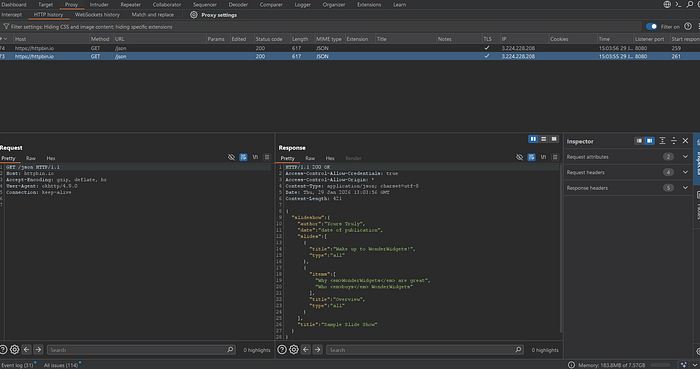Open Request search help icon
Viewport: 700px width, 369px height.
(x=3, y=350)
